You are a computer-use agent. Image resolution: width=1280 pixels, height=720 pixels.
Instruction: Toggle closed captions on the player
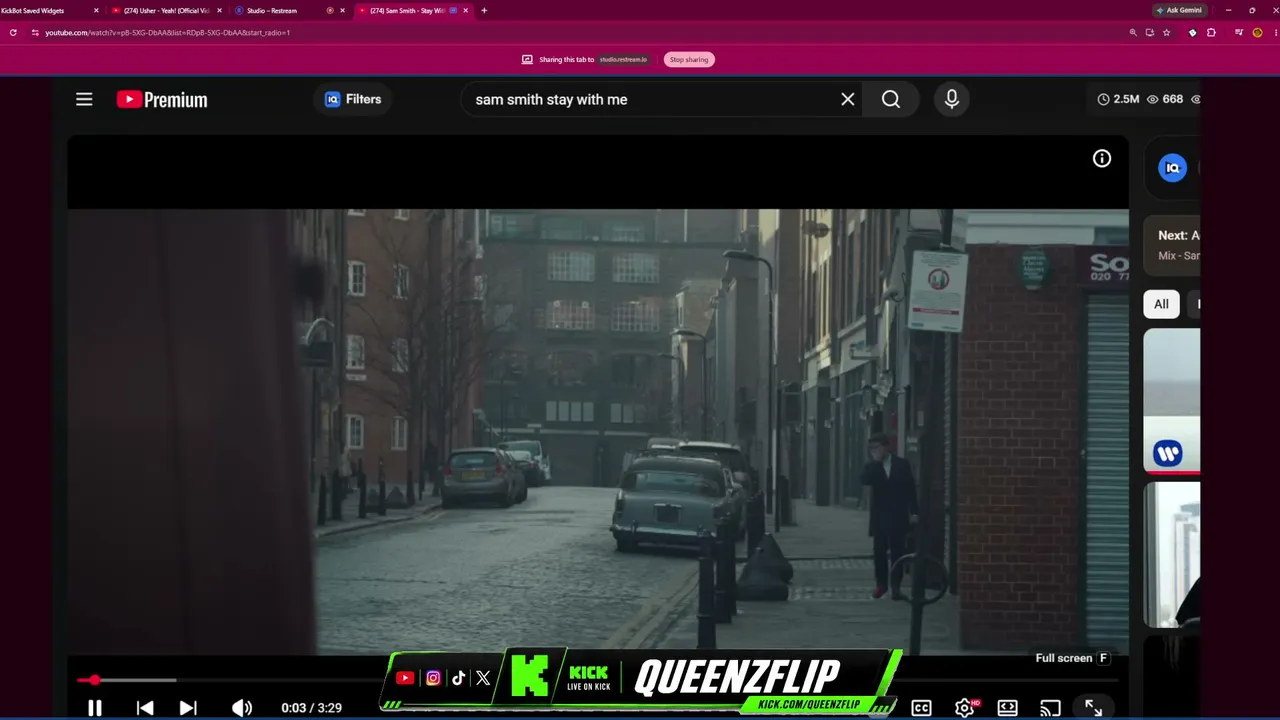(922, 708)
